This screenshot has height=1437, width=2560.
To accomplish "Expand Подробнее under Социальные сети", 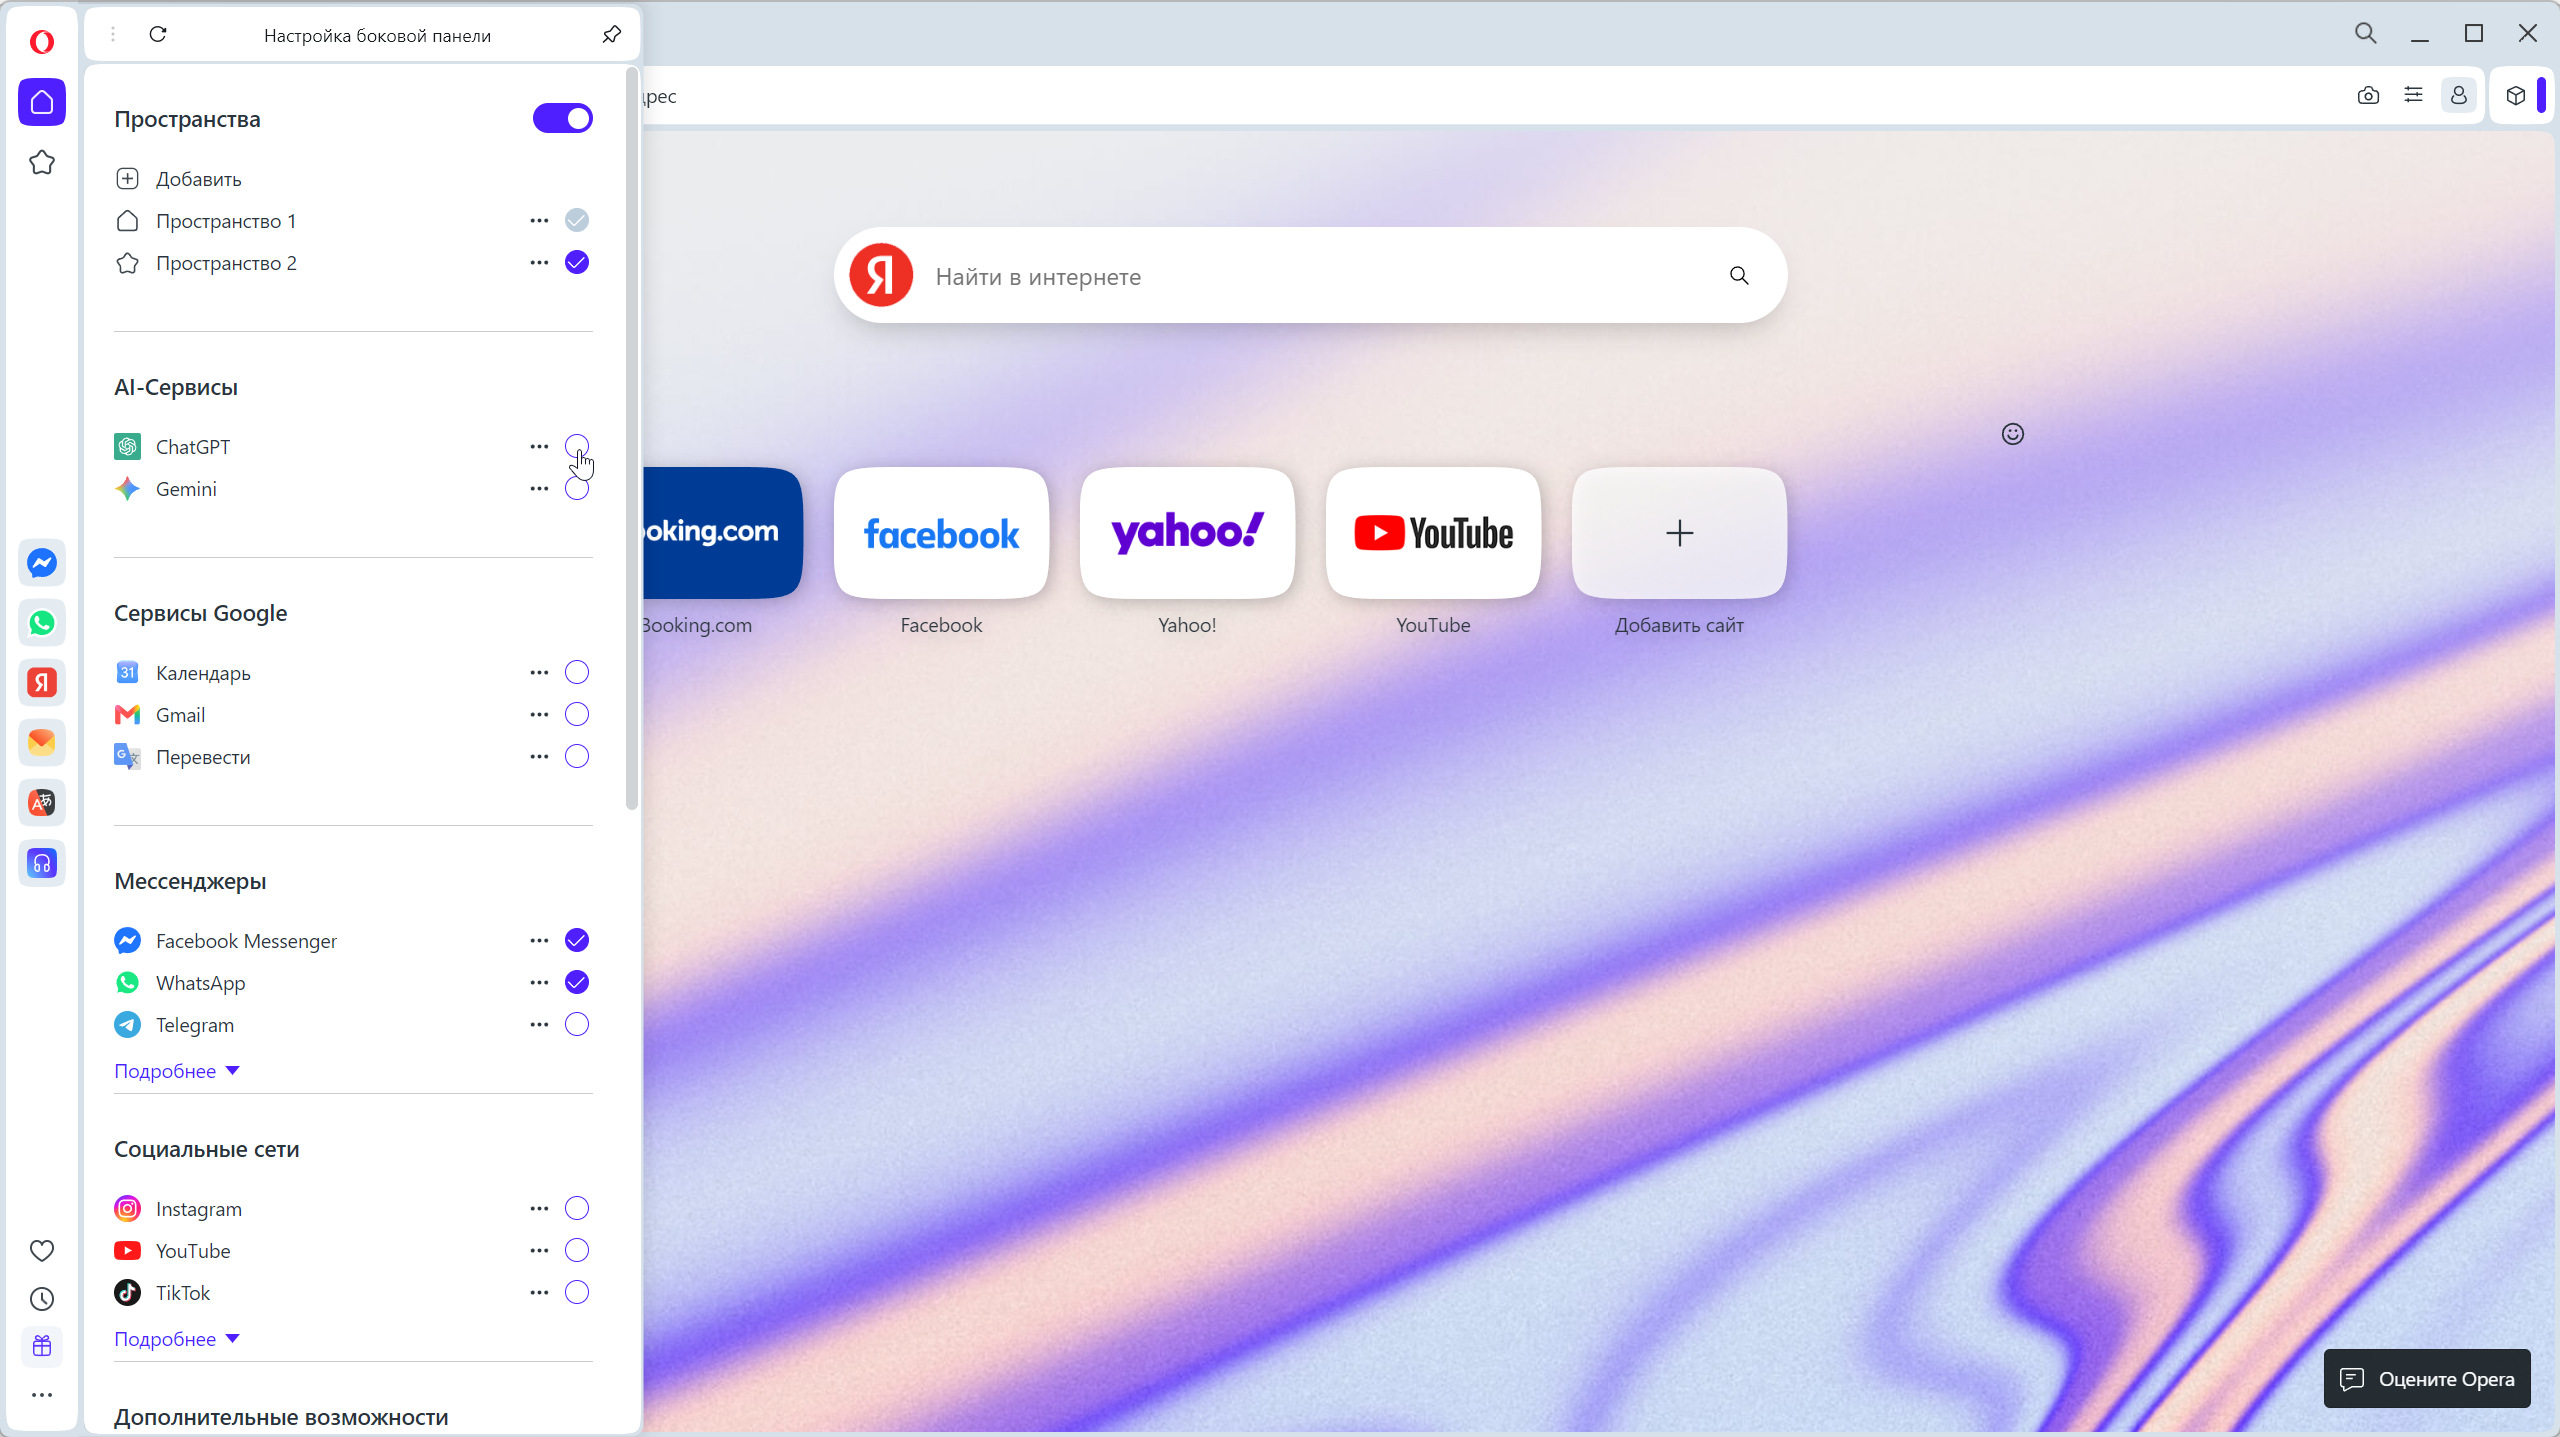I will tap(177, 1339).
